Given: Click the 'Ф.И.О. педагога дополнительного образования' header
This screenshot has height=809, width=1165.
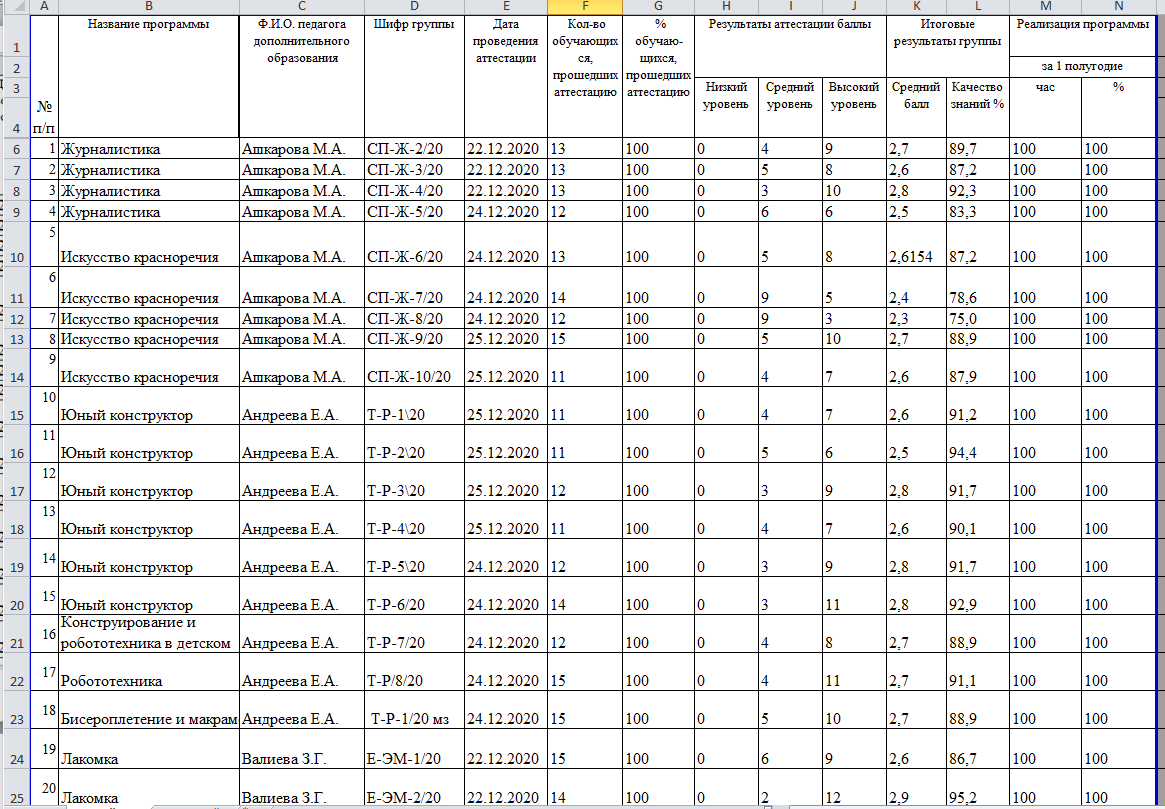Looking at the screenshot, I should coord(302,77).
